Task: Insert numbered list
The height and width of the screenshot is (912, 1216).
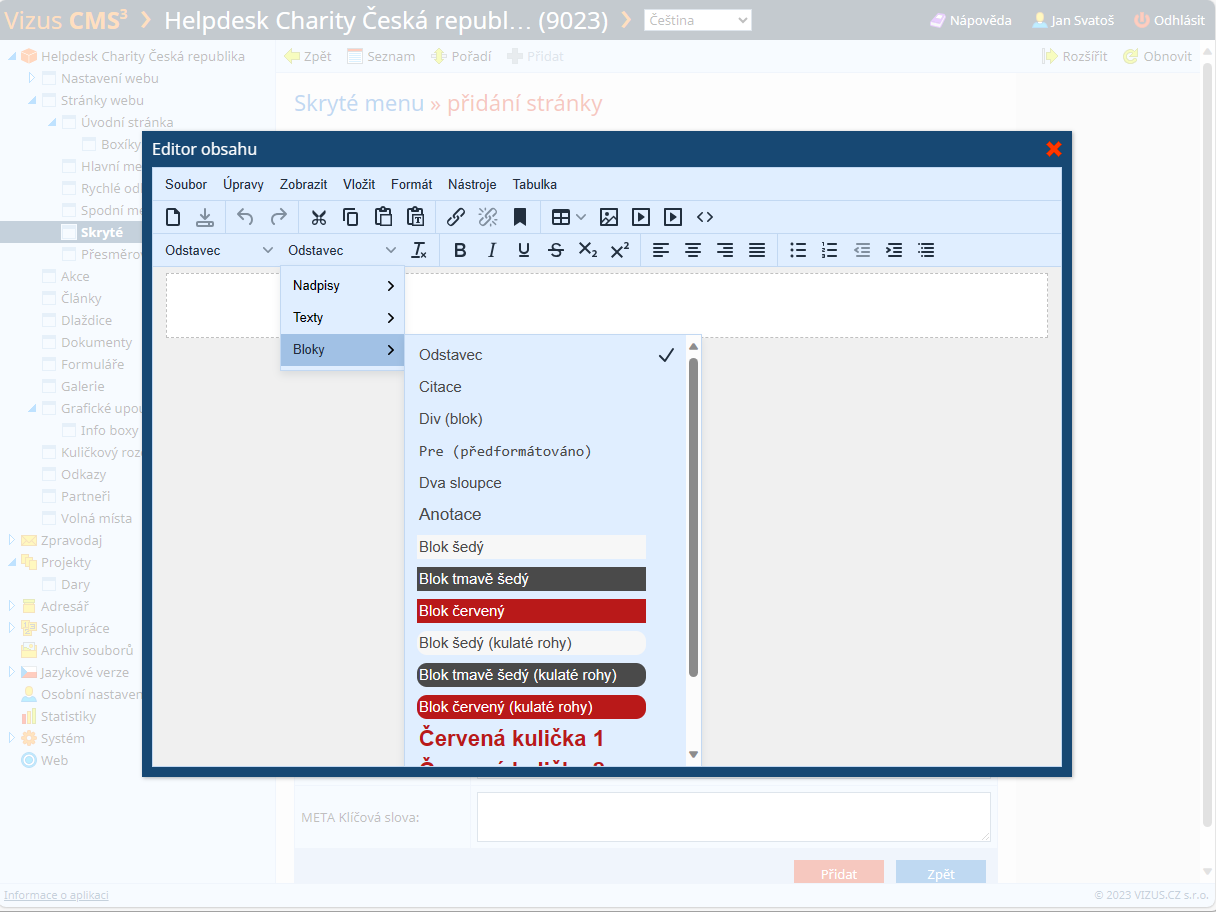Action: 830,250
